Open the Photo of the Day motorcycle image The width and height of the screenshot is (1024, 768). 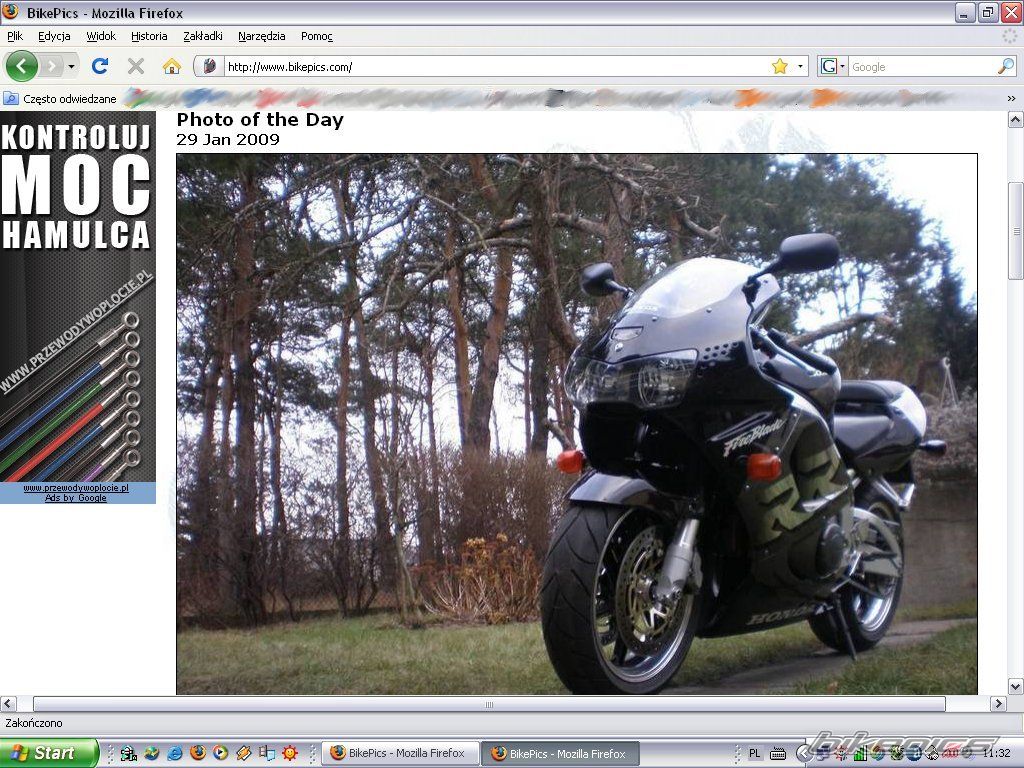click(577, 424)
